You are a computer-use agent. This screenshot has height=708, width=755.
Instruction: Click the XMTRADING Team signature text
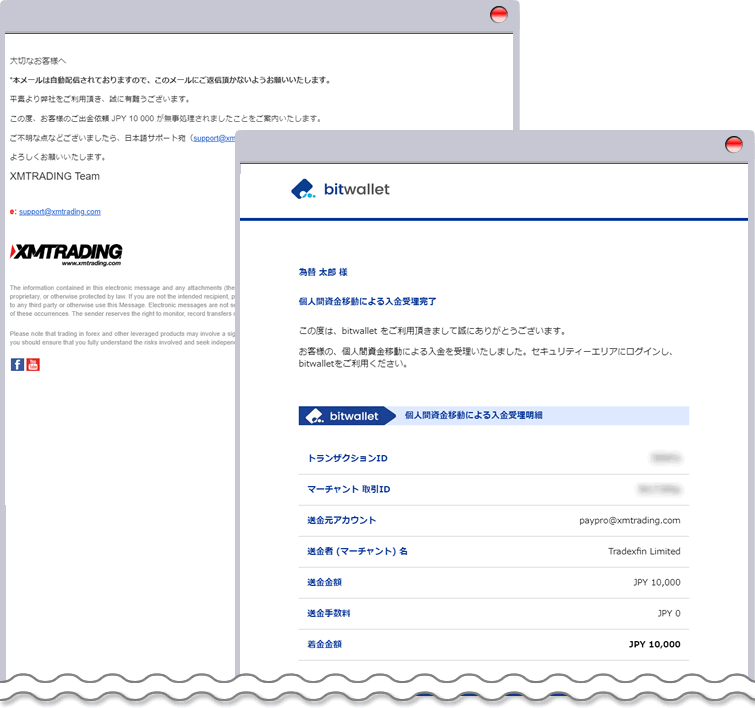(55, 176)
